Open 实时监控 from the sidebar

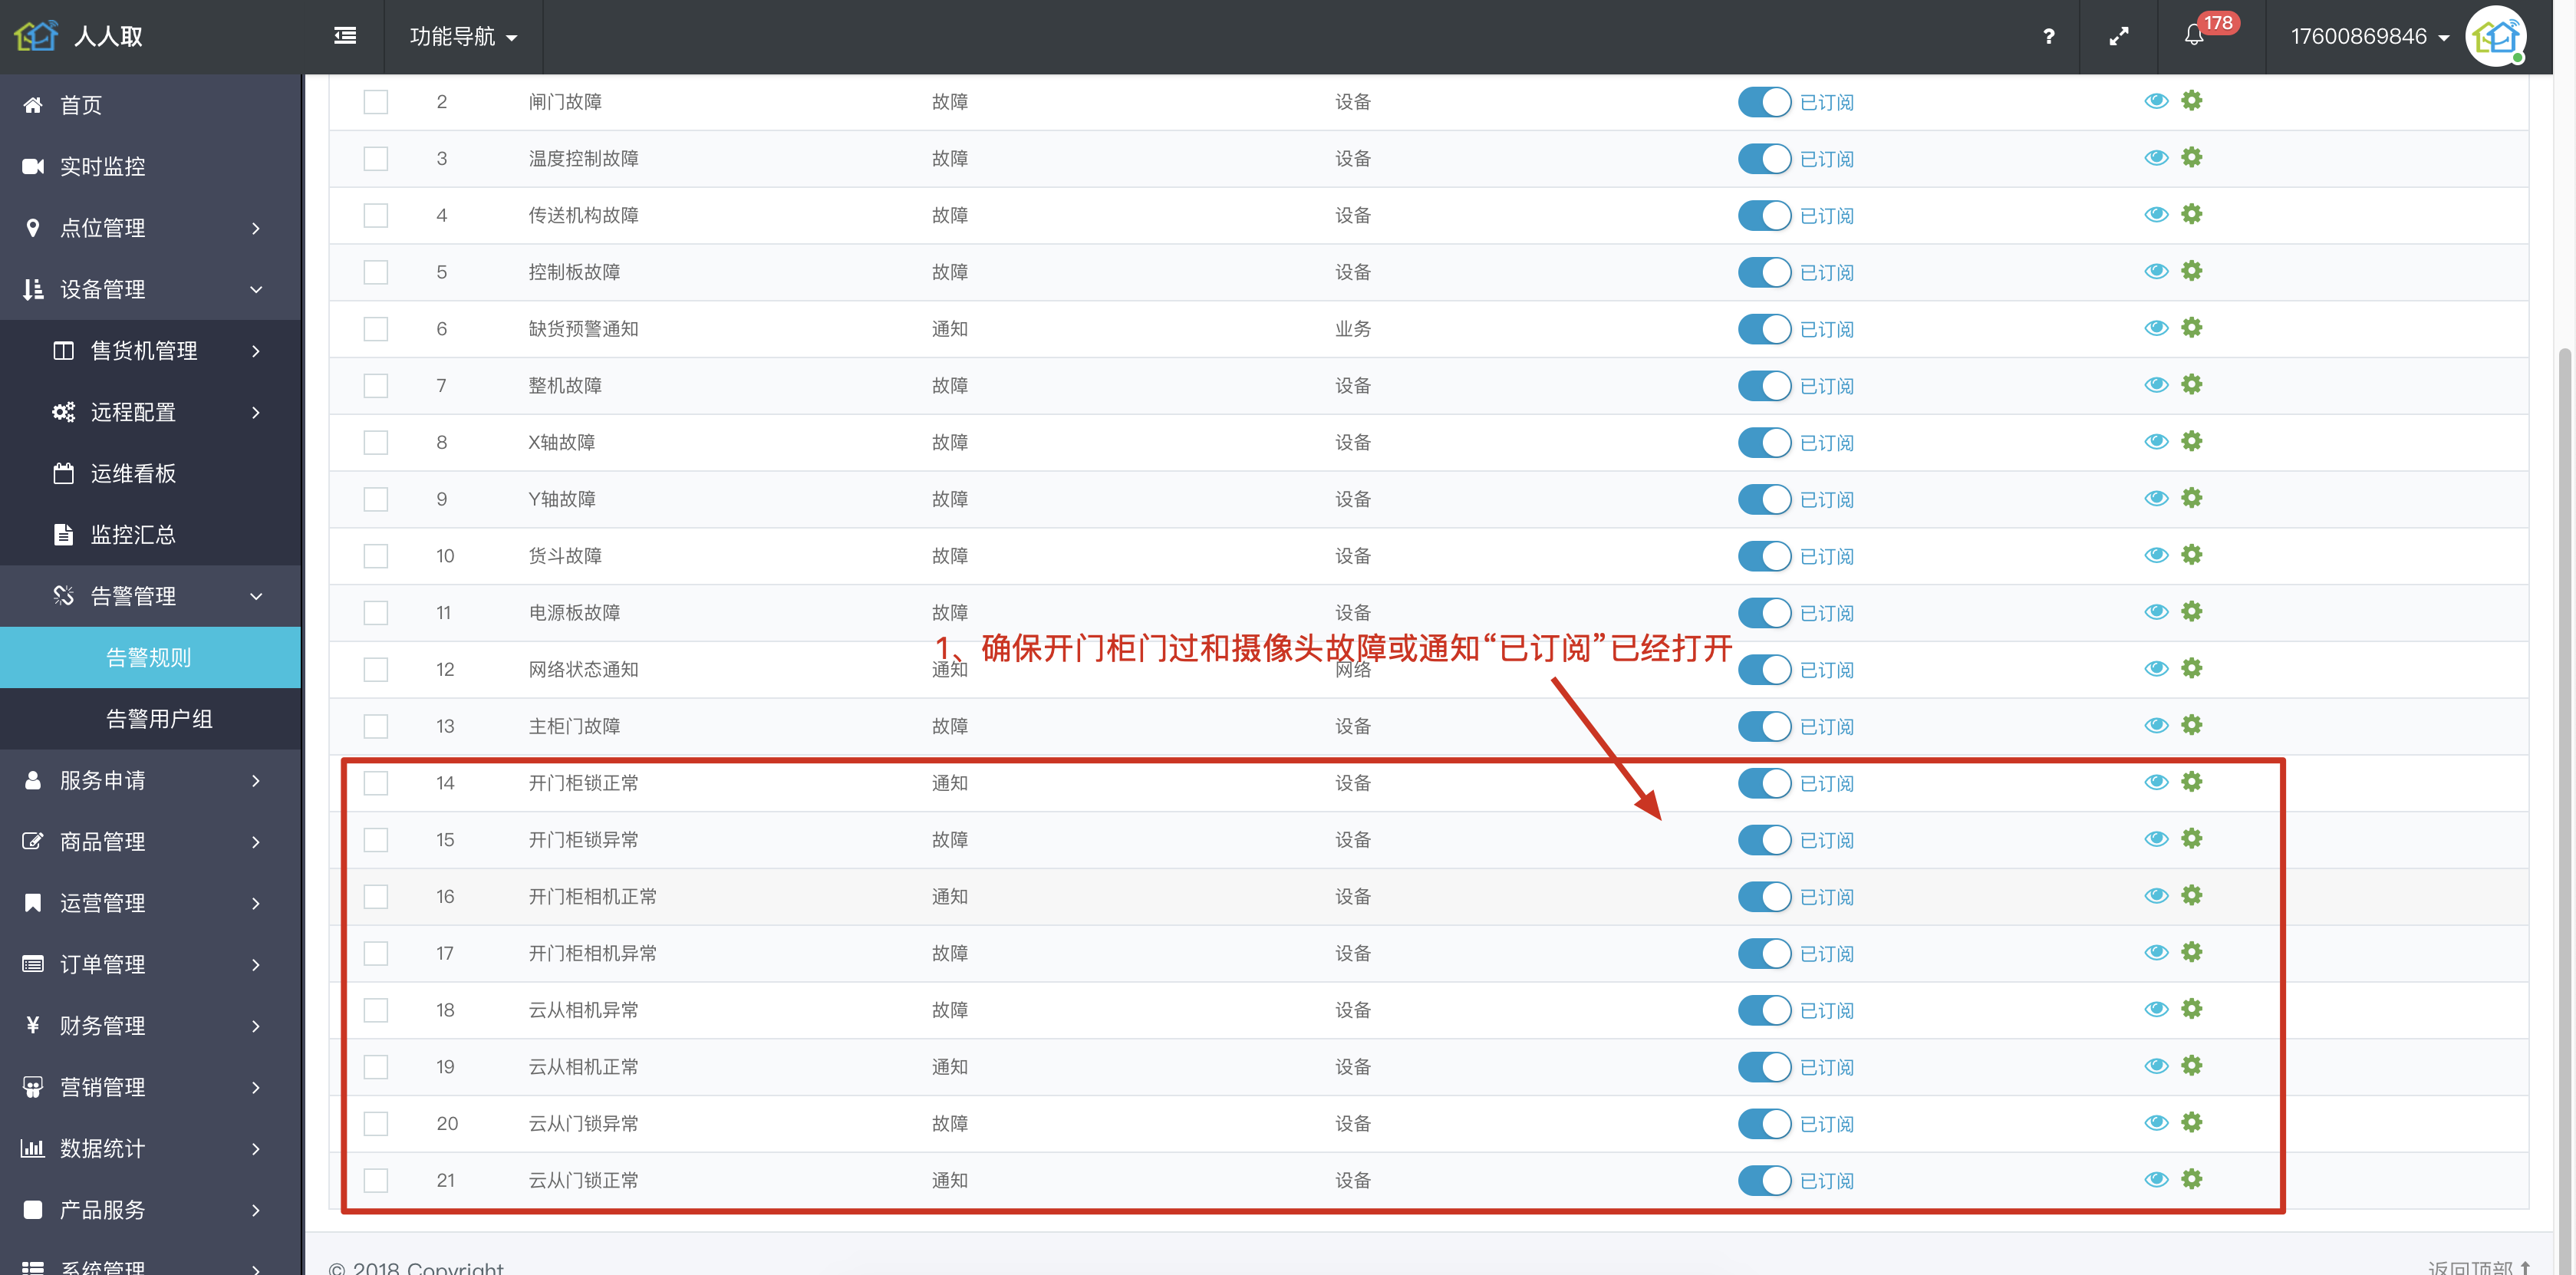(150, 166)
